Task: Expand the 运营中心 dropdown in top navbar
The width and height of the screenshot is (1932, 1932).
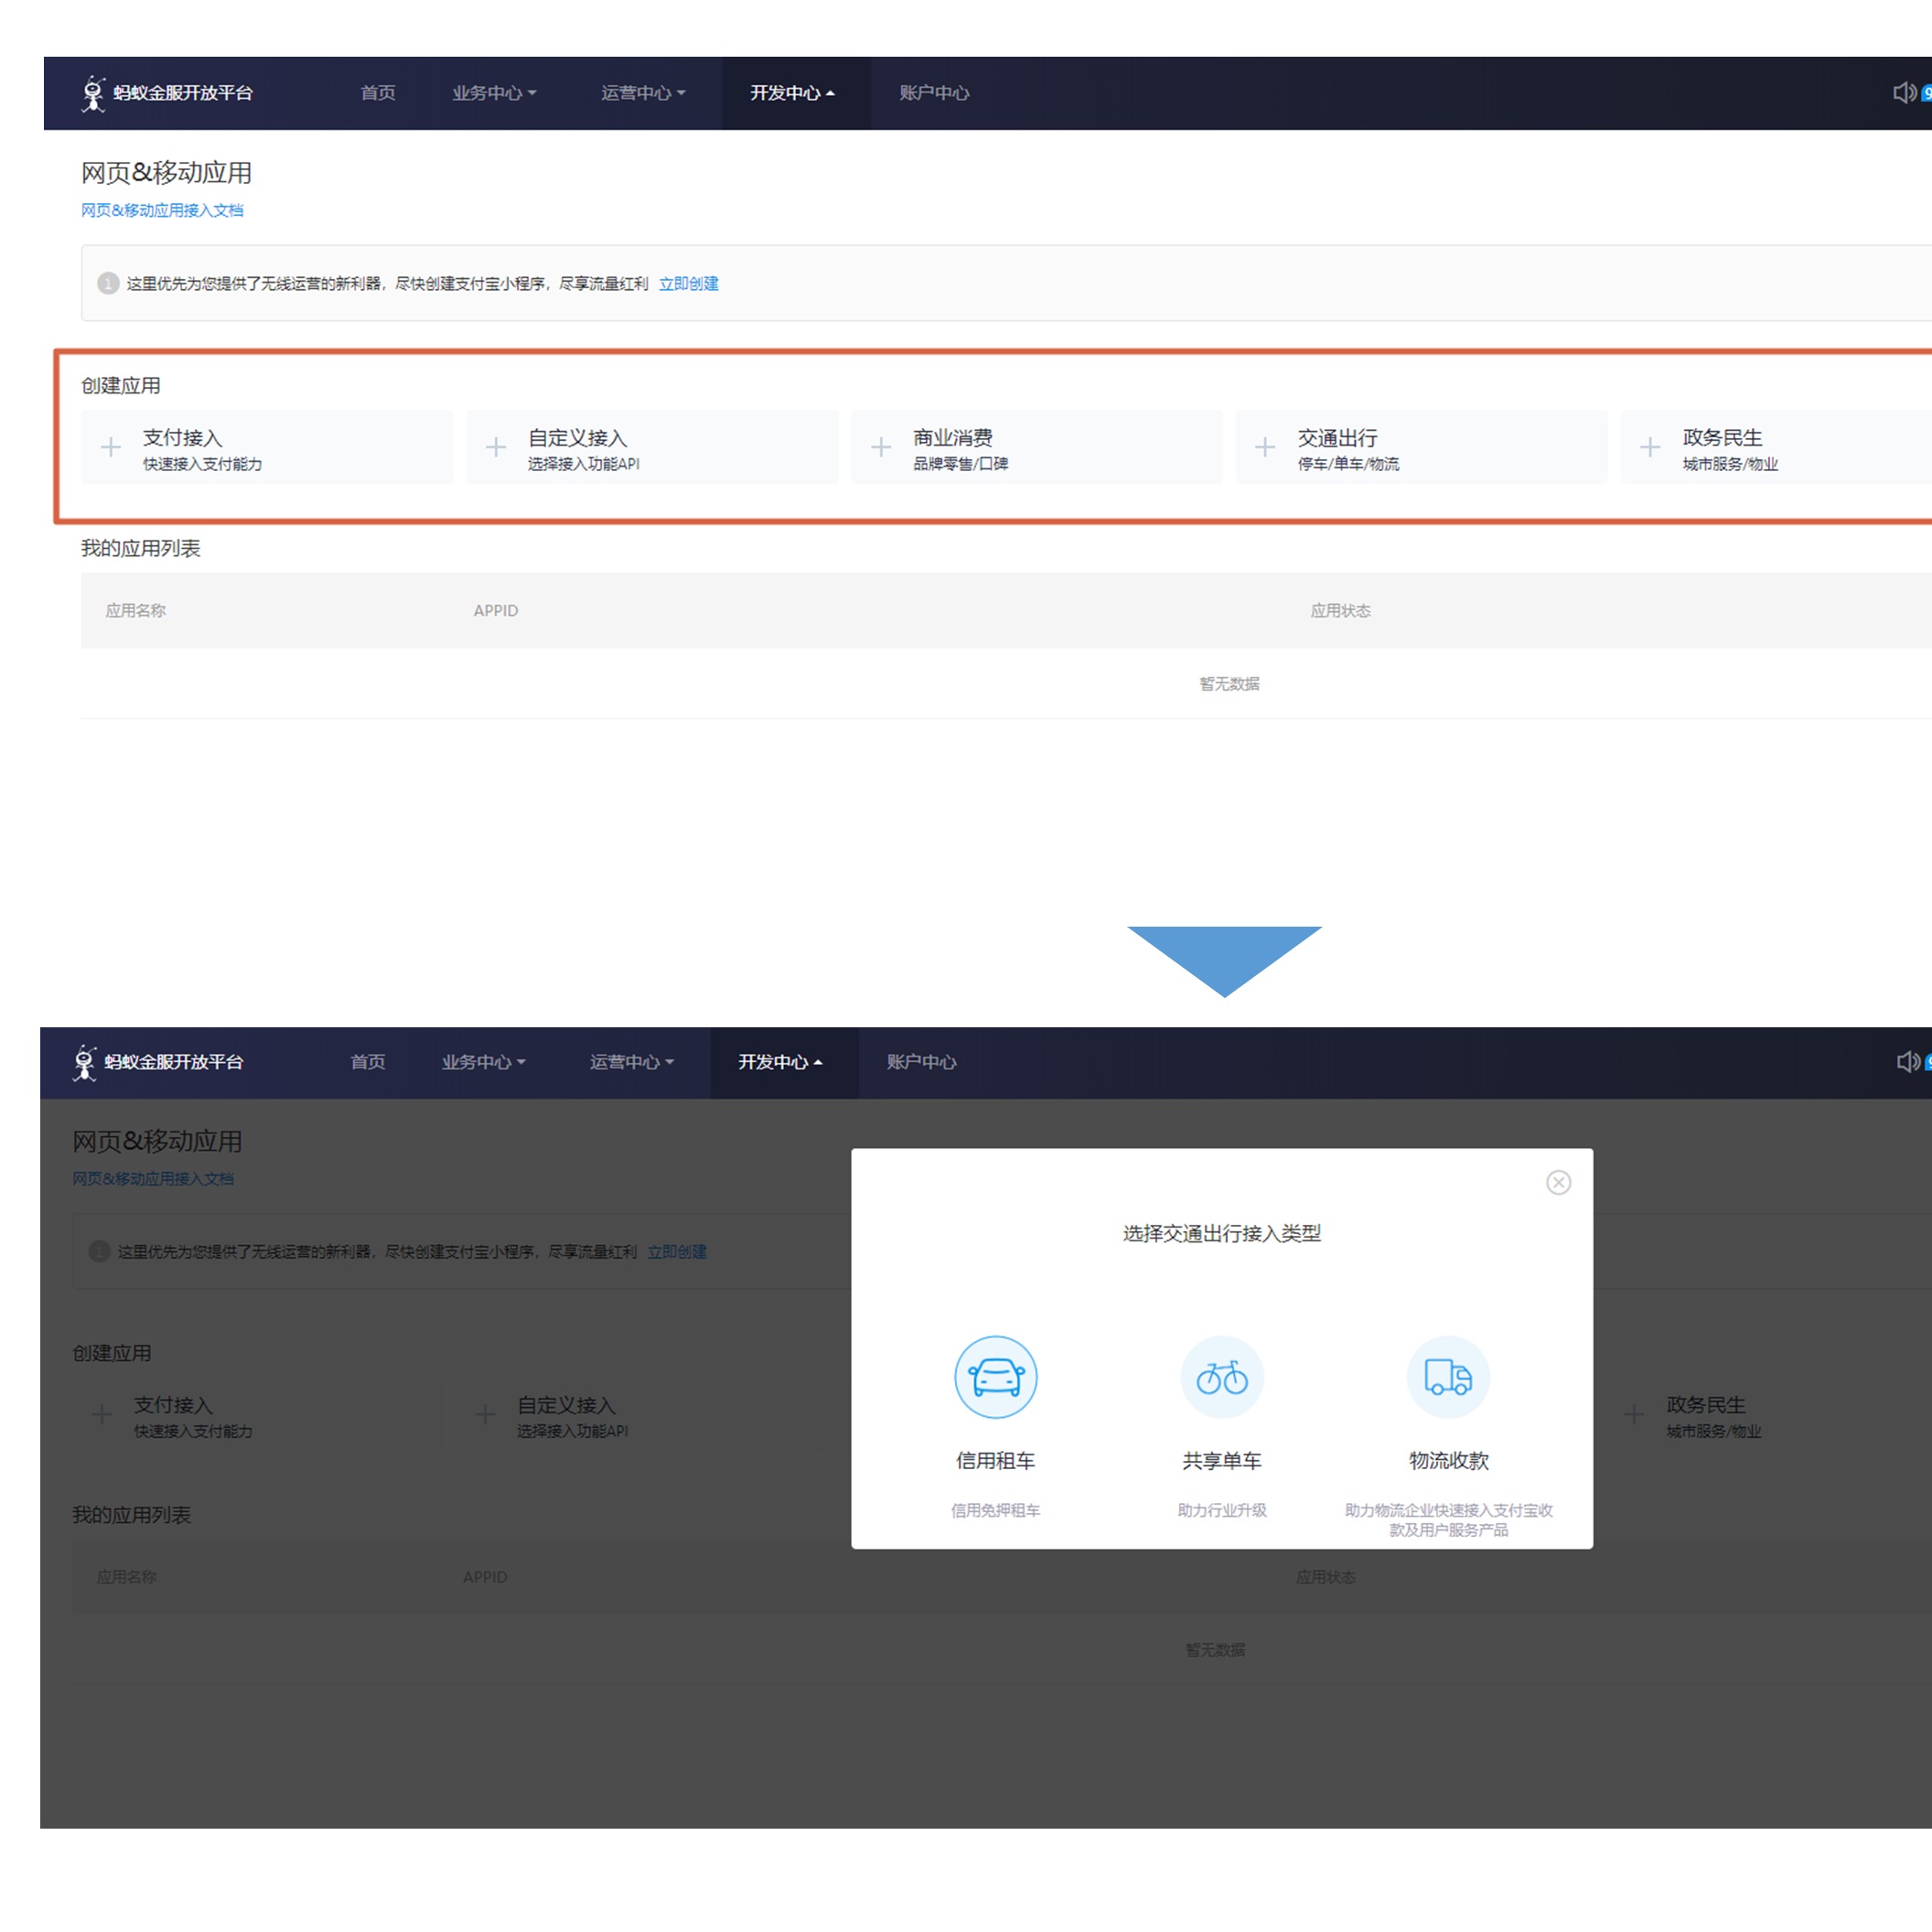Action: coord(643,93)
